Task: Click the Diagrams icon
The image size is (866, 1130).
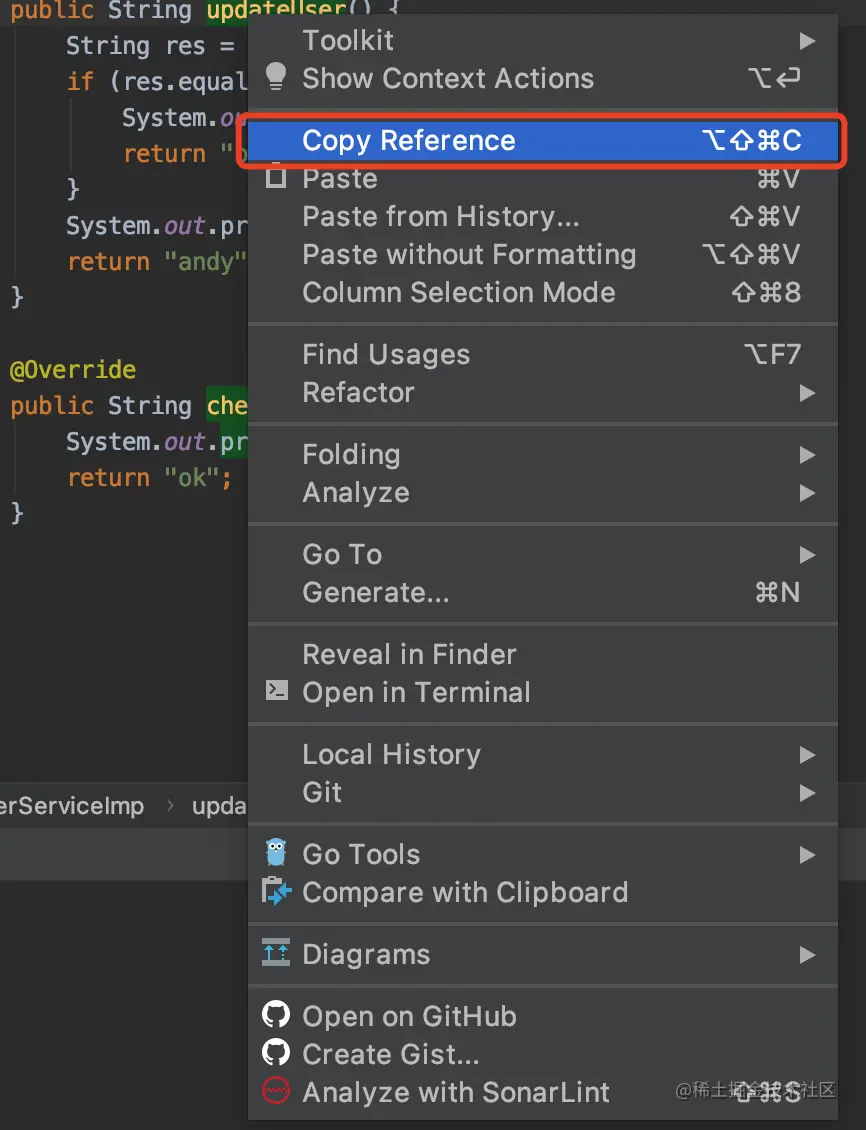Action: (x=276, y=953)
